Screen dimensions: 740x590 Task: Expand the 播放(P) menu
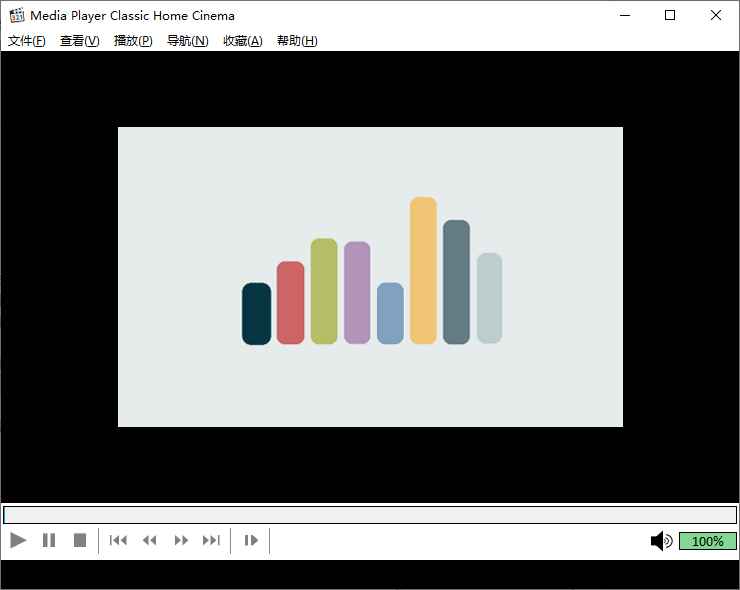tap(133, 41)
